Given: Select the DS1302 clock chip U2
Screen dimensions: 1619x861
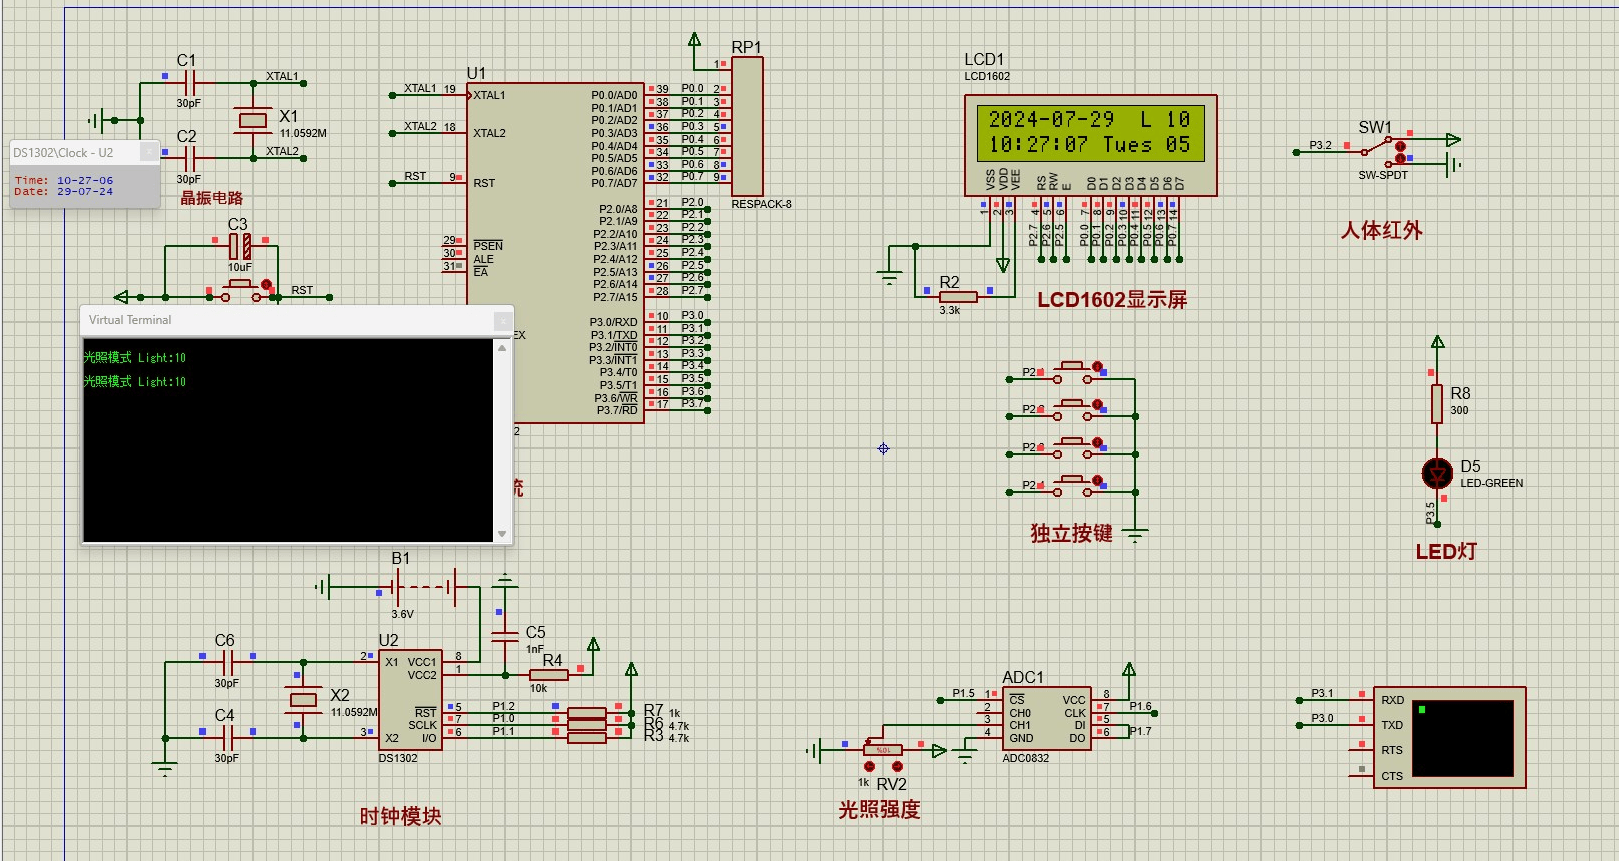Looking at the screenshot, I should tap(410, 699).
